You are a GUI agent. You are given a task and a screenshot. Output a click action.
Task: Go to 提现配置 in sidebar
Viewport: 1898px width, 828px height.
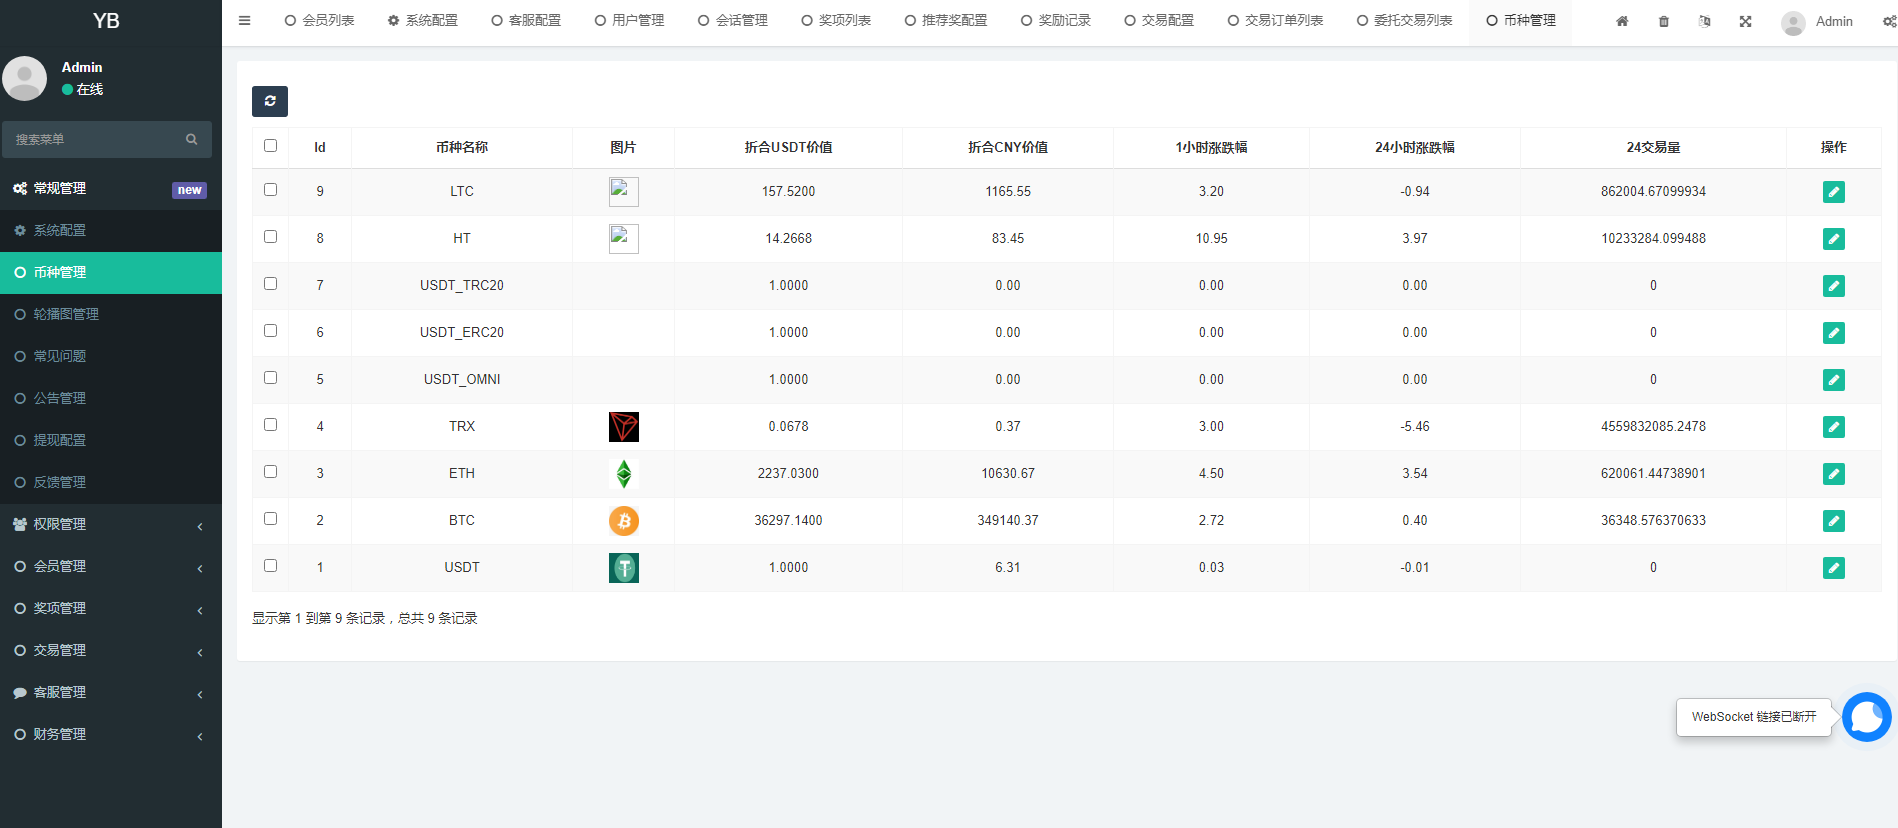tap(60, 440)
